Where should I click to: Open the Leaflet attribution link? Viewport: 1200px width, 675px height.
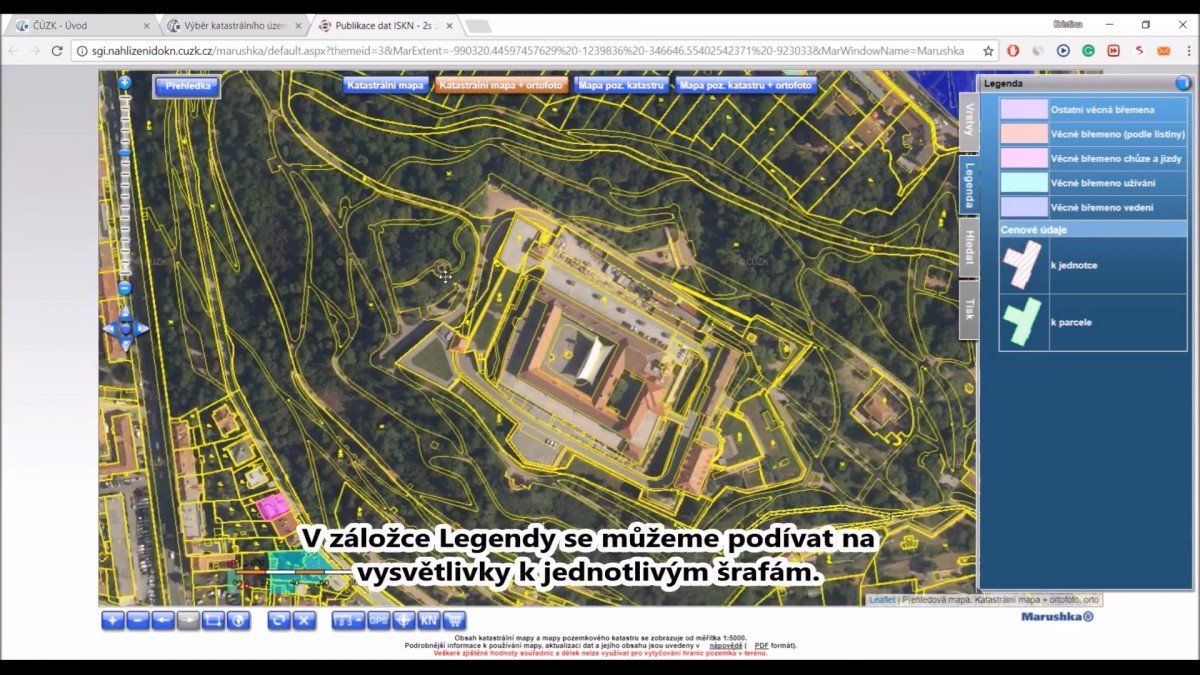[881, 600]
